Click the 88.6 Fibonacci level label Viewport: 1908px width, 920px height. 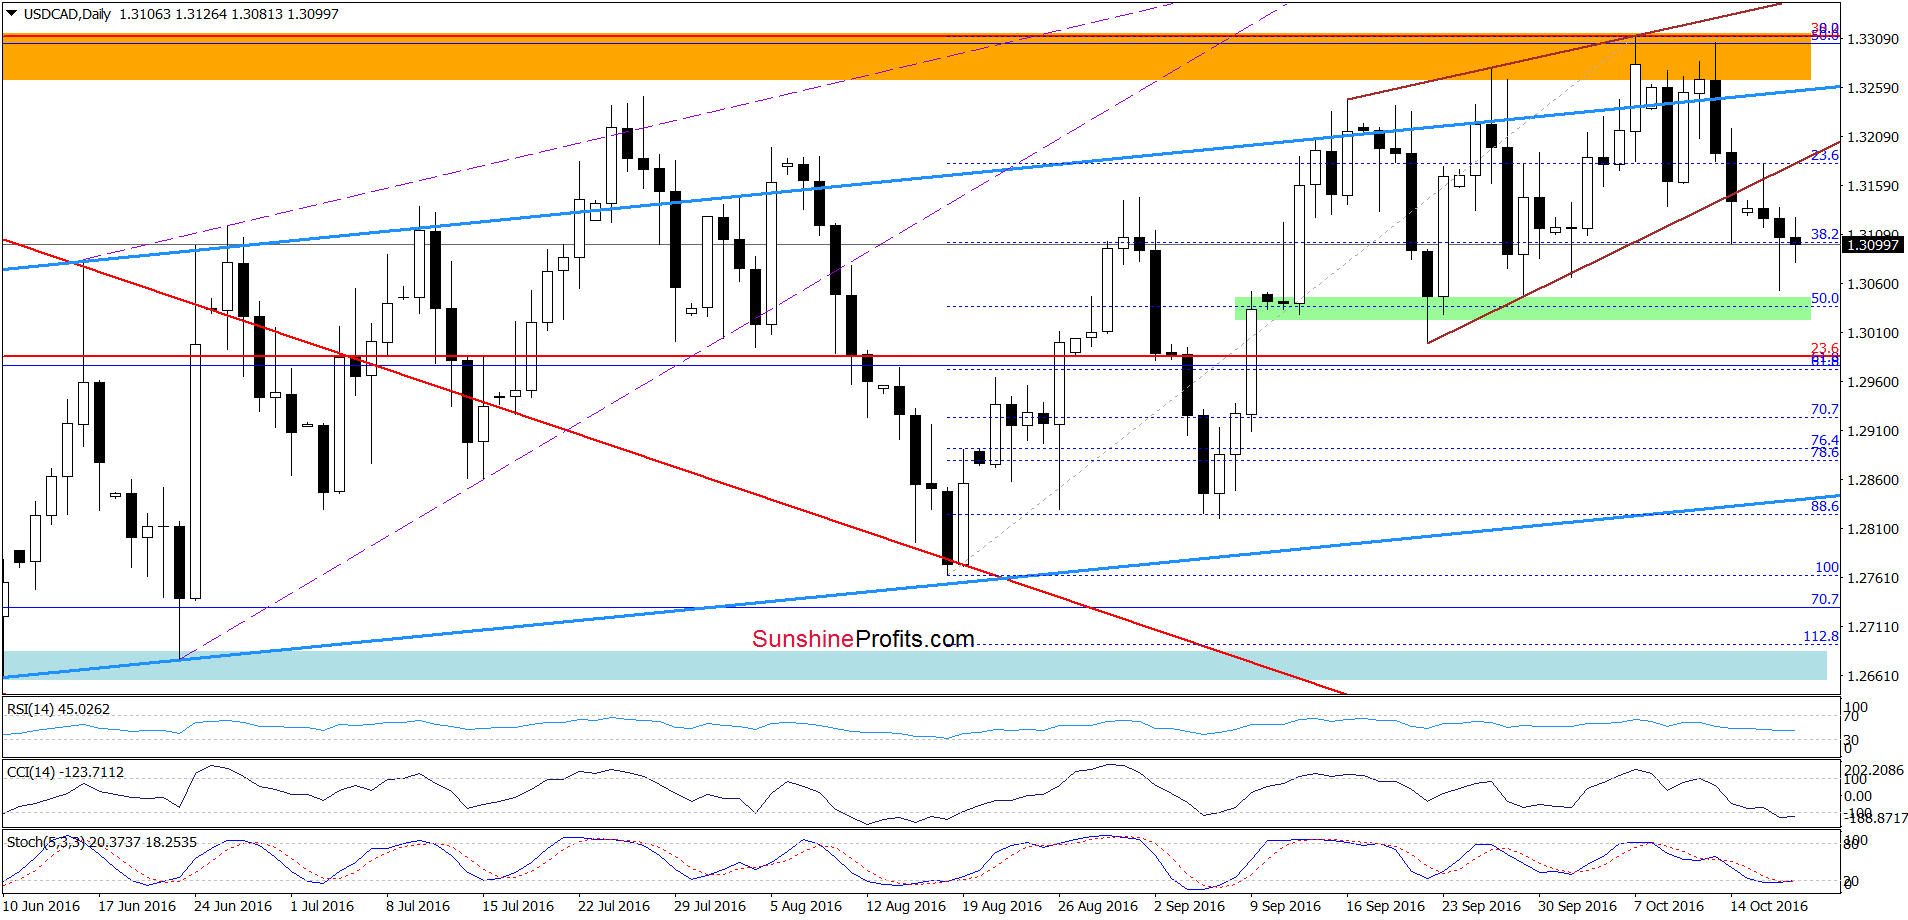coord(1824,506)
